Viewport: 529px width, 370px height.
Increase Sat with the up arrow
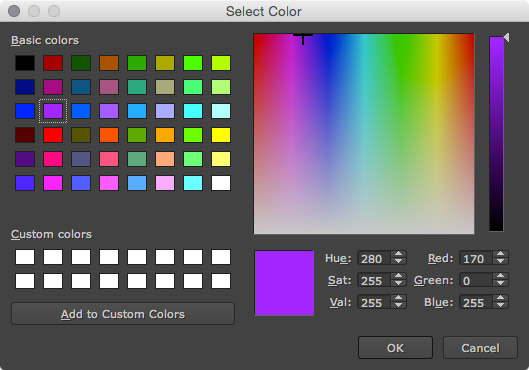(x=398, y=276)
